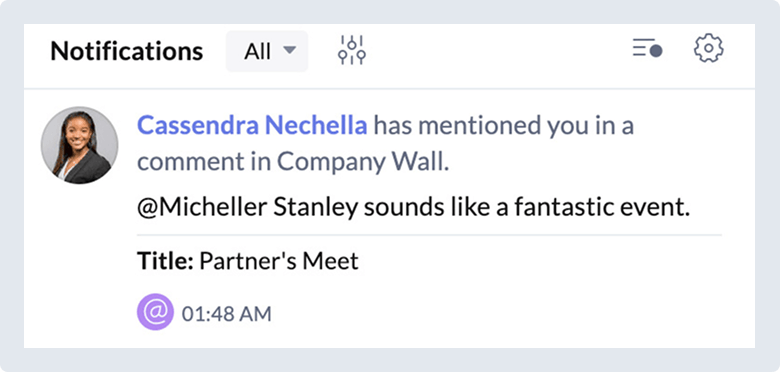Click the dot on the list-filter icon
Screen dimensions: 780x372
pyautogui.click(x=656, y=51)
